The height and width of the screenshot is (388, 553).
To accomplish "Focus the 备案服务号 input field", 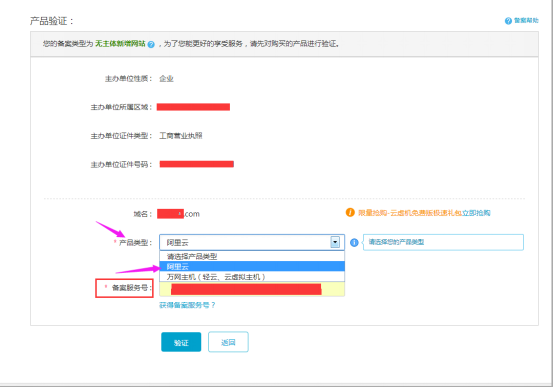I will 252,289.
